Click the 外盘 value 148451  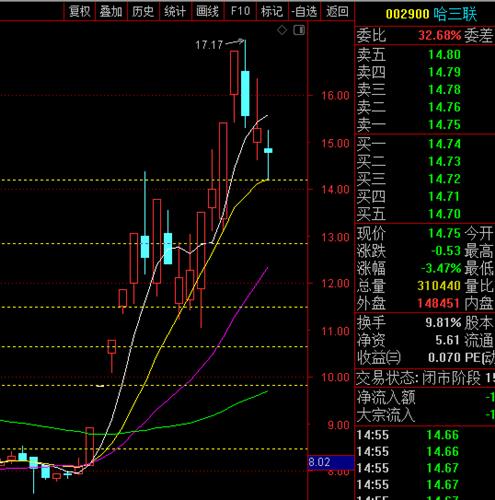click(438, 303)
